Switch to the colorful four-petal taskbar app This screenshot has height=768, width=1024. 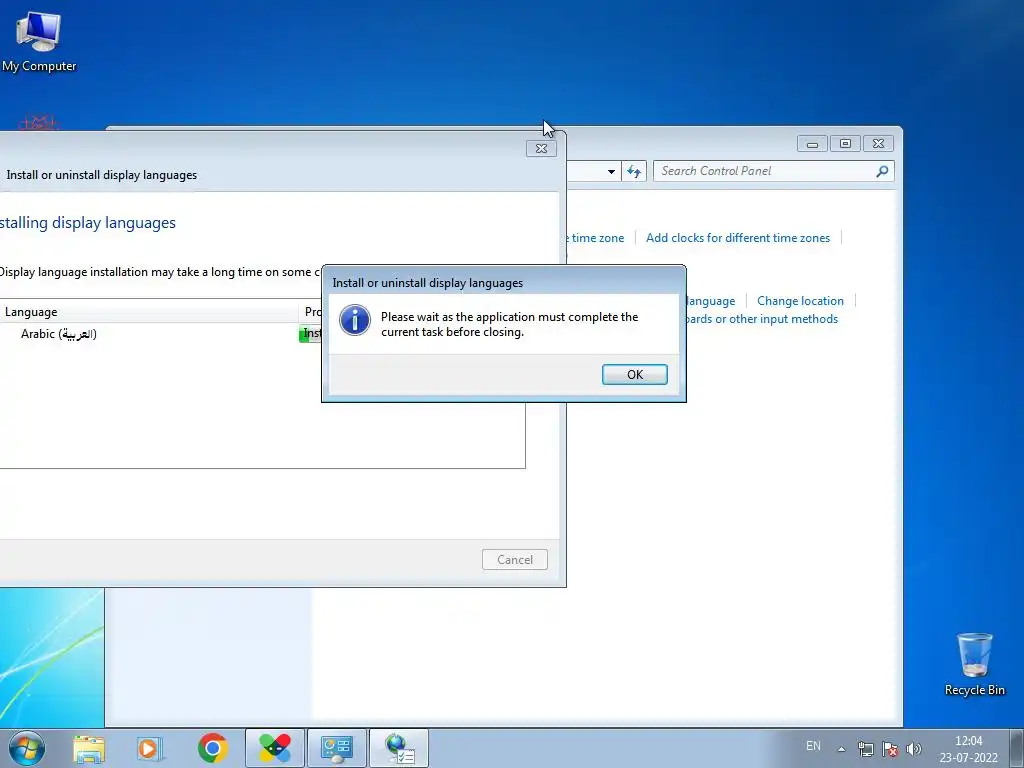pyautogui.click(x=275, y=748)
